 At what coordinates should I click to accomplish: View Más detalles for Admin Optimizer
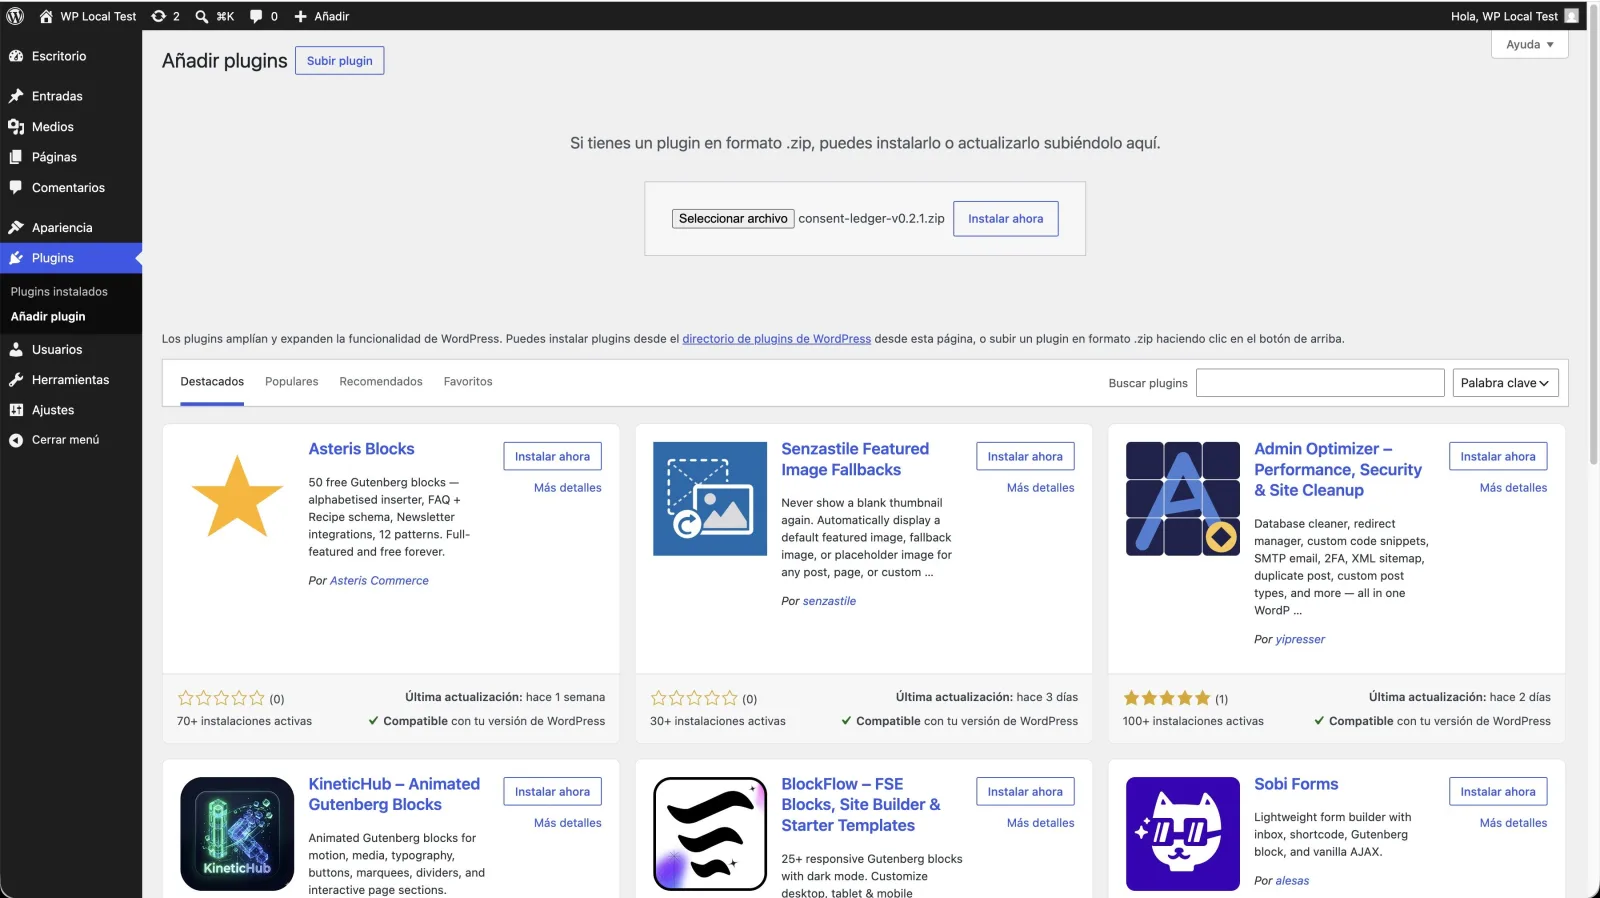click(x=1513, y=488)
